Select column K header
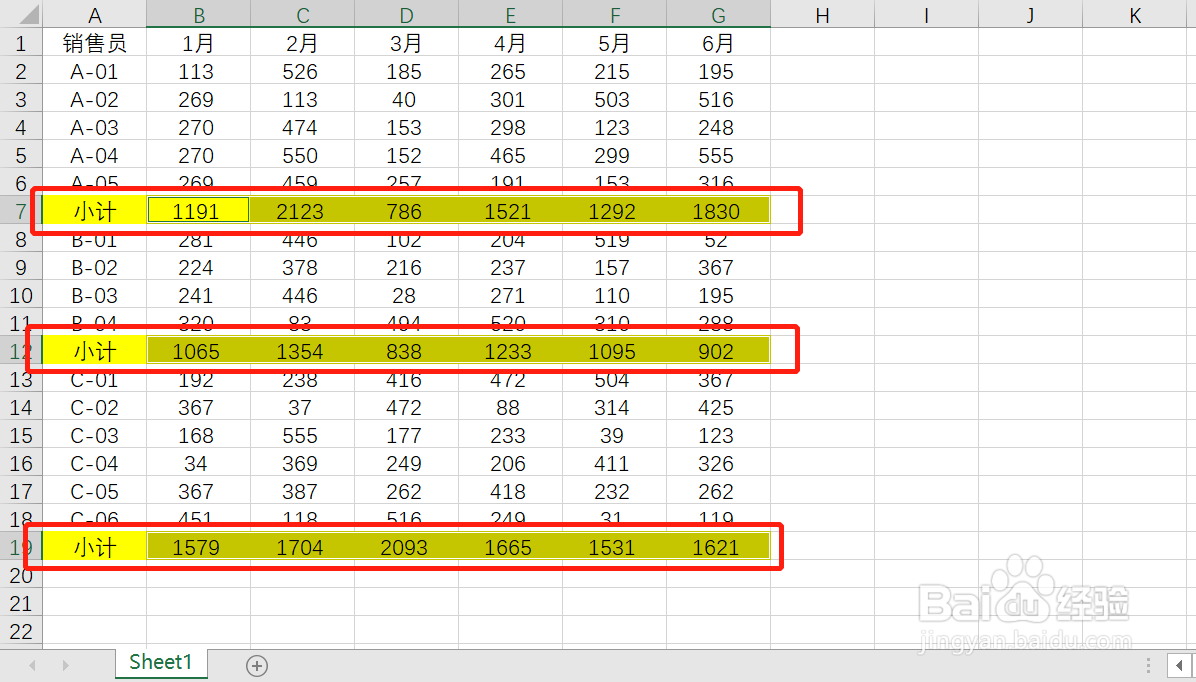Image resolution: width=1196 pixels, height=682 pixels. click(x=1135, y=15)
